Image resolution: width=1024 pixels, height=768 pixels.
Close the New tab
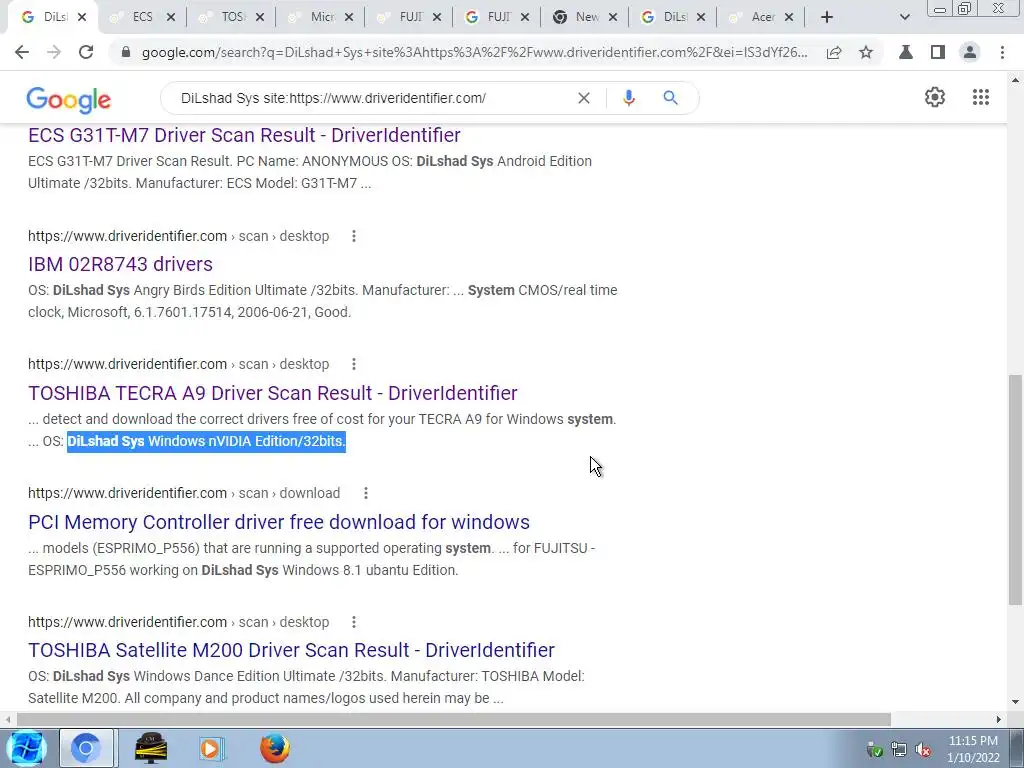[x=613, y=18]
